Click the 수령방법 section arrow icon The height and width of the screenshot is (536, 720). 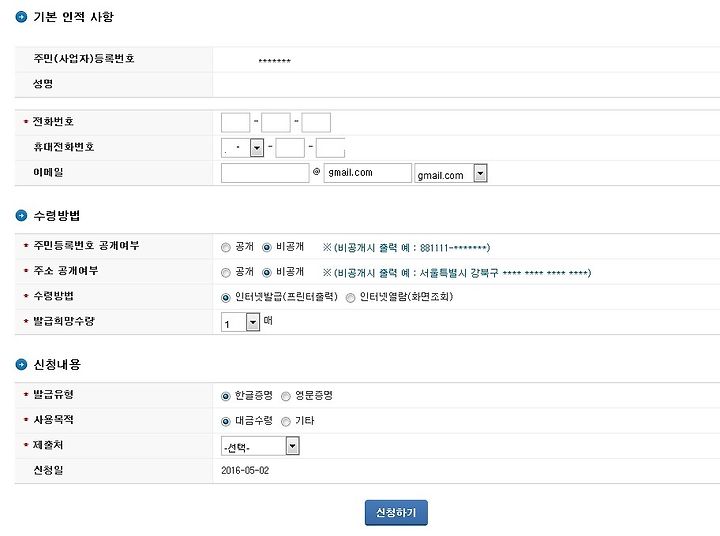(x=21, y=215)
